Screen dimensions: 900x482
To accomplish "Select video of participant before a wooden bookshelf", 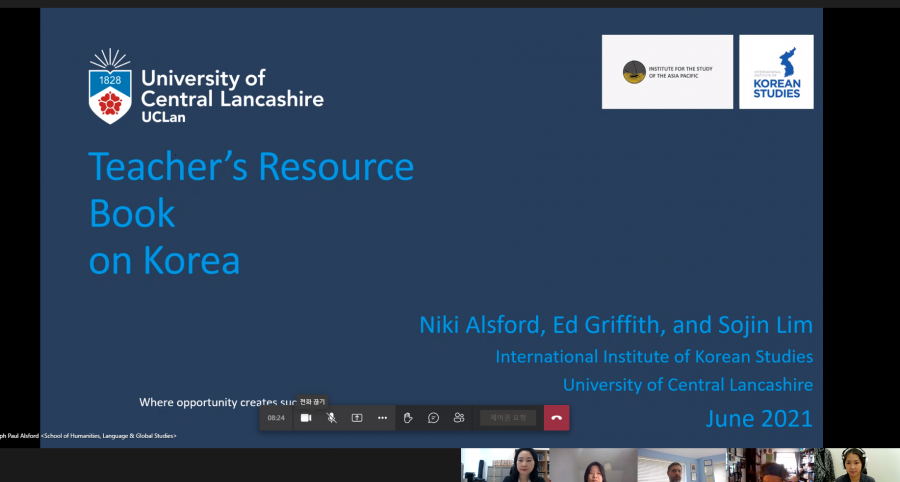I will (x=505, y=465).
